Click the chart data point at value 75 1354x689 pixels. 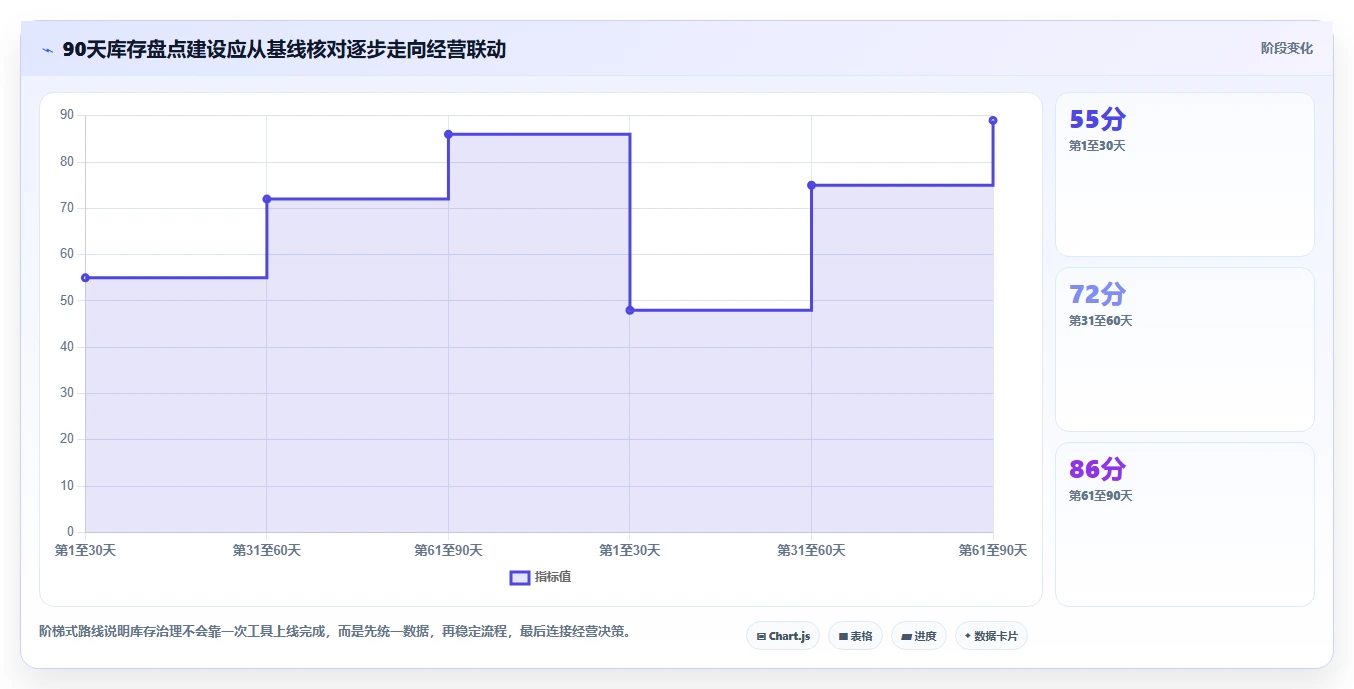tap(811, 185)
